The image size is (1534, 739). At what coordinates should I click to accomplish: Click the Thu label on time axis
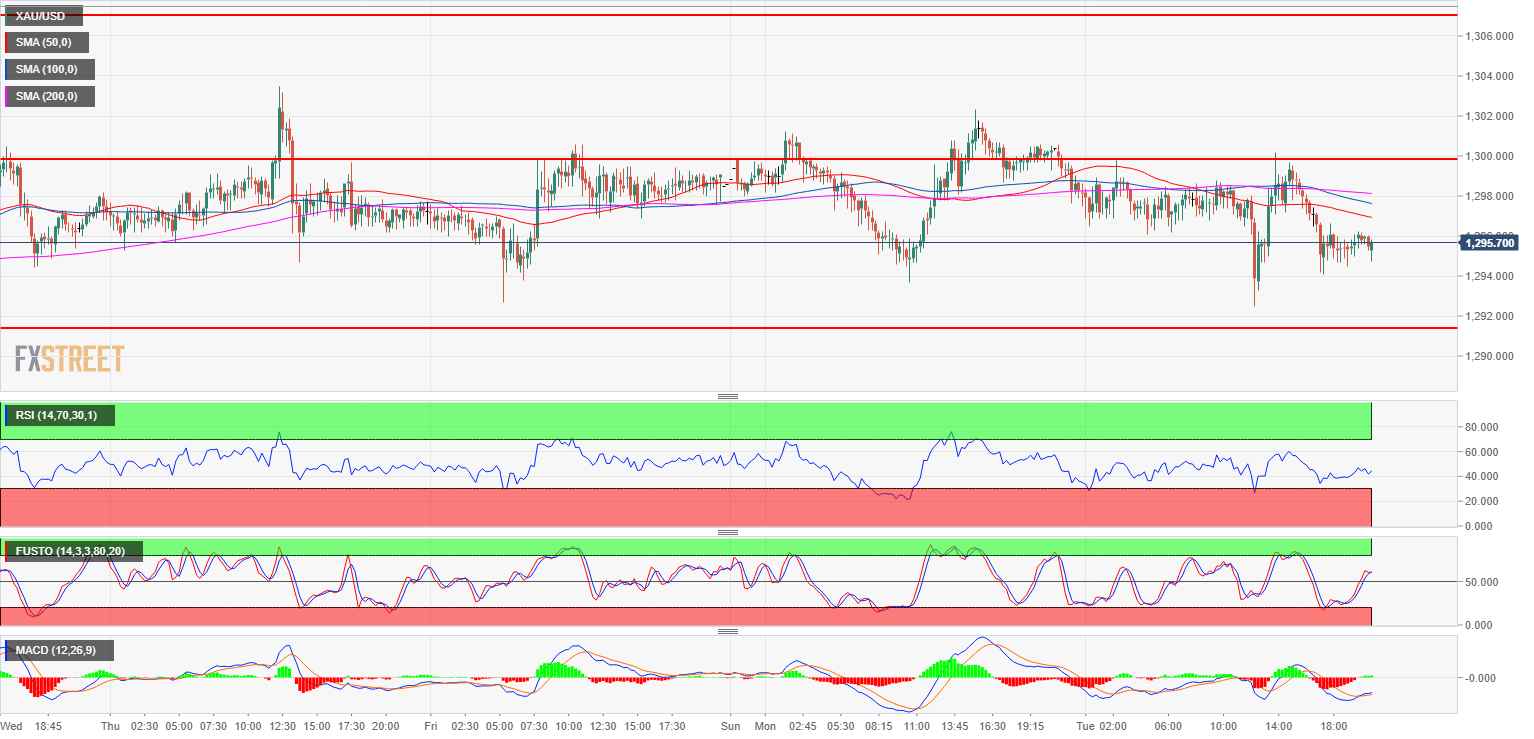pos(110,726)
